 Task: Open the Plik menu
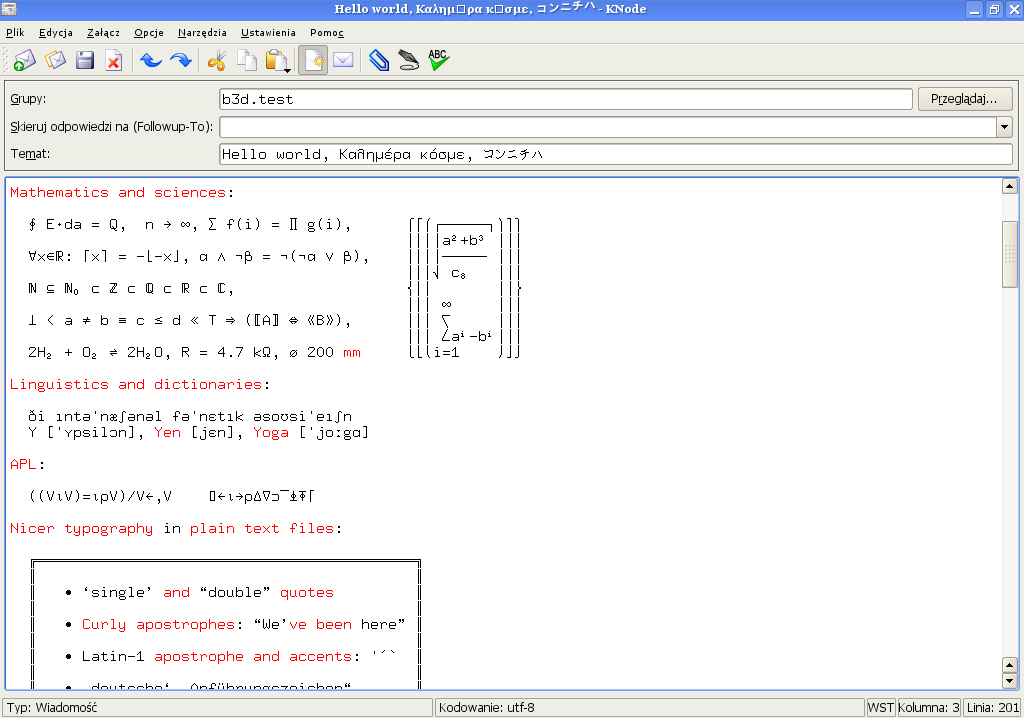(x=15, y=33)
